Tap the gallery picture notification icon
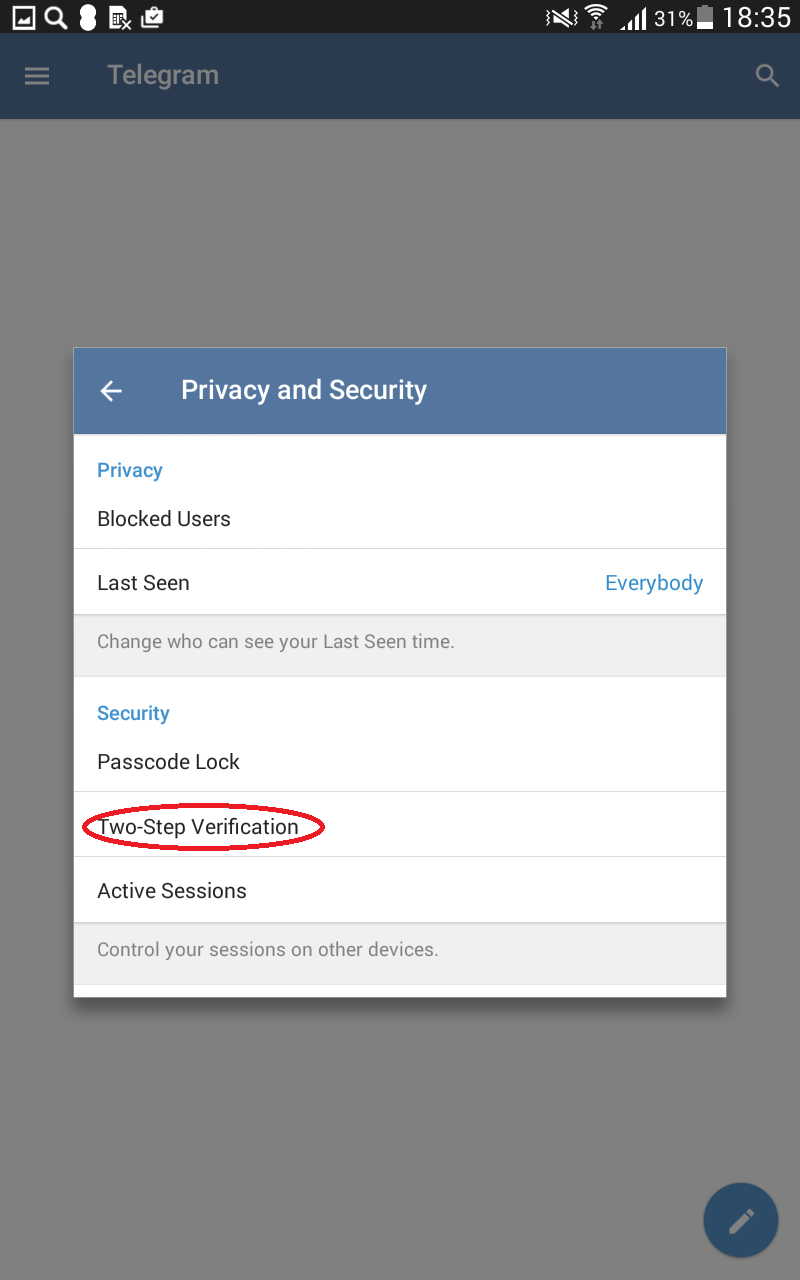The image size is (800, 1280). pos(24,17)
